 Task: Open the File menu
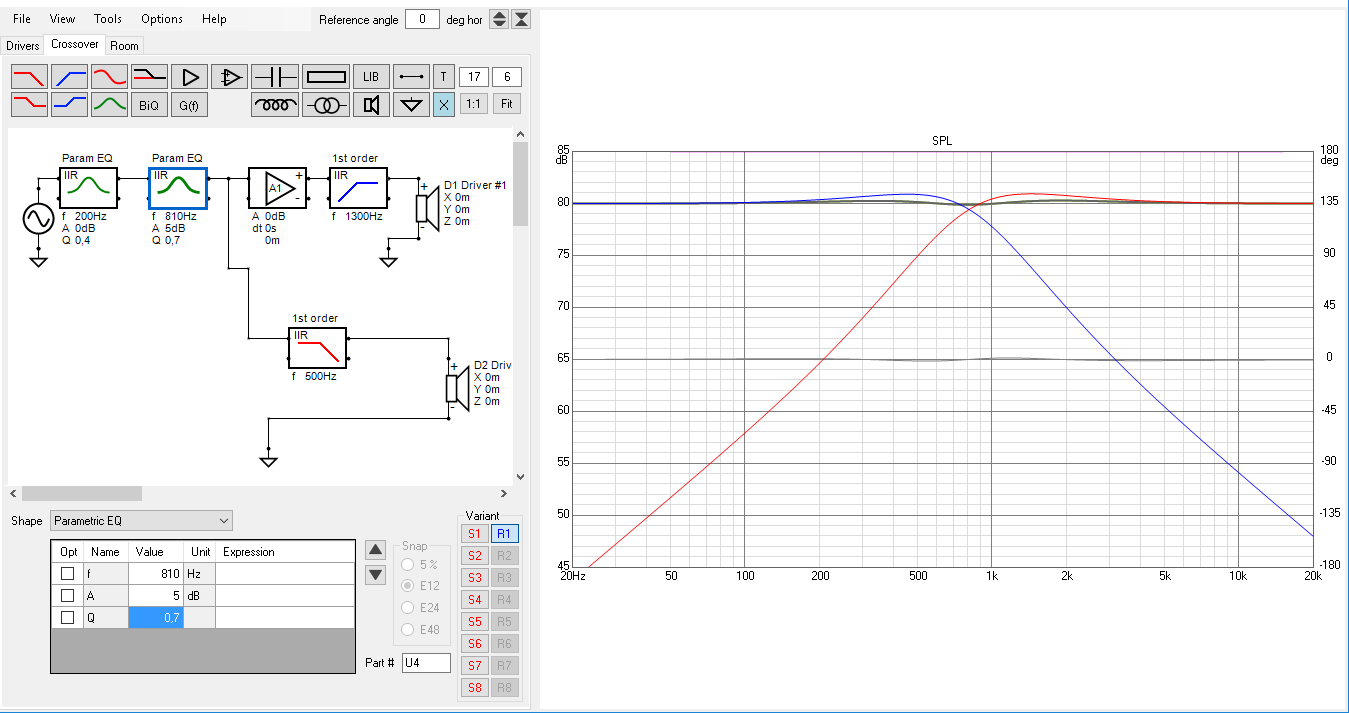[22, 19]
